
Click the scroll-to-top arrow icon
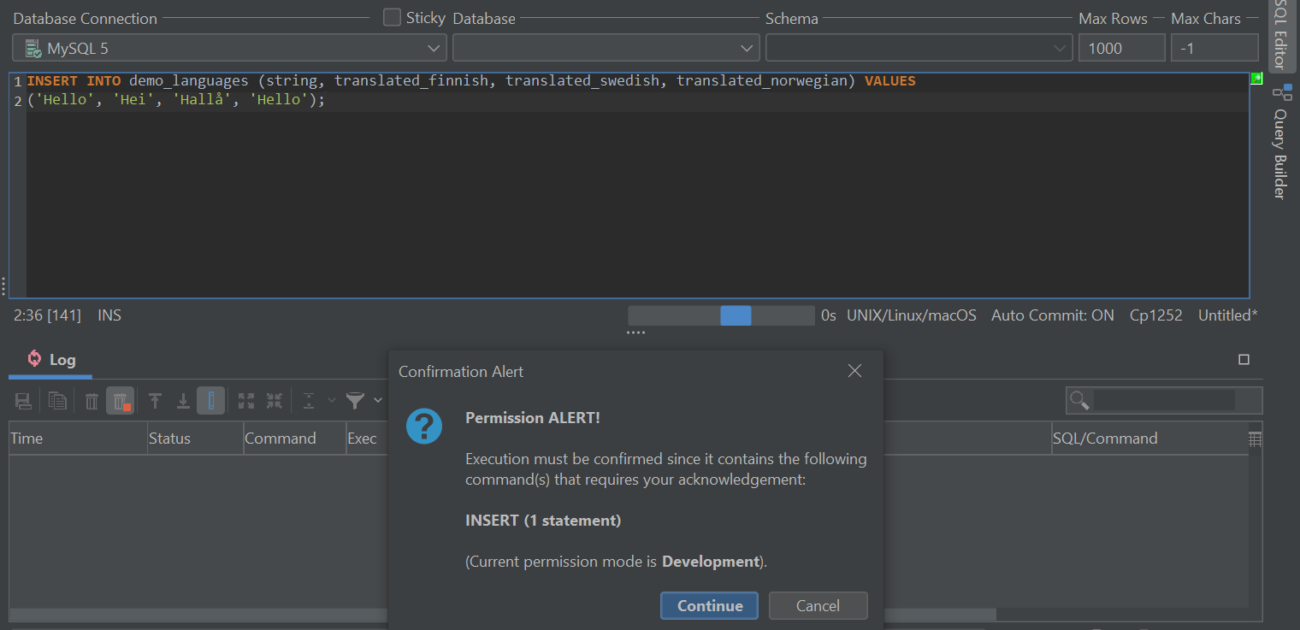[155, 401]
